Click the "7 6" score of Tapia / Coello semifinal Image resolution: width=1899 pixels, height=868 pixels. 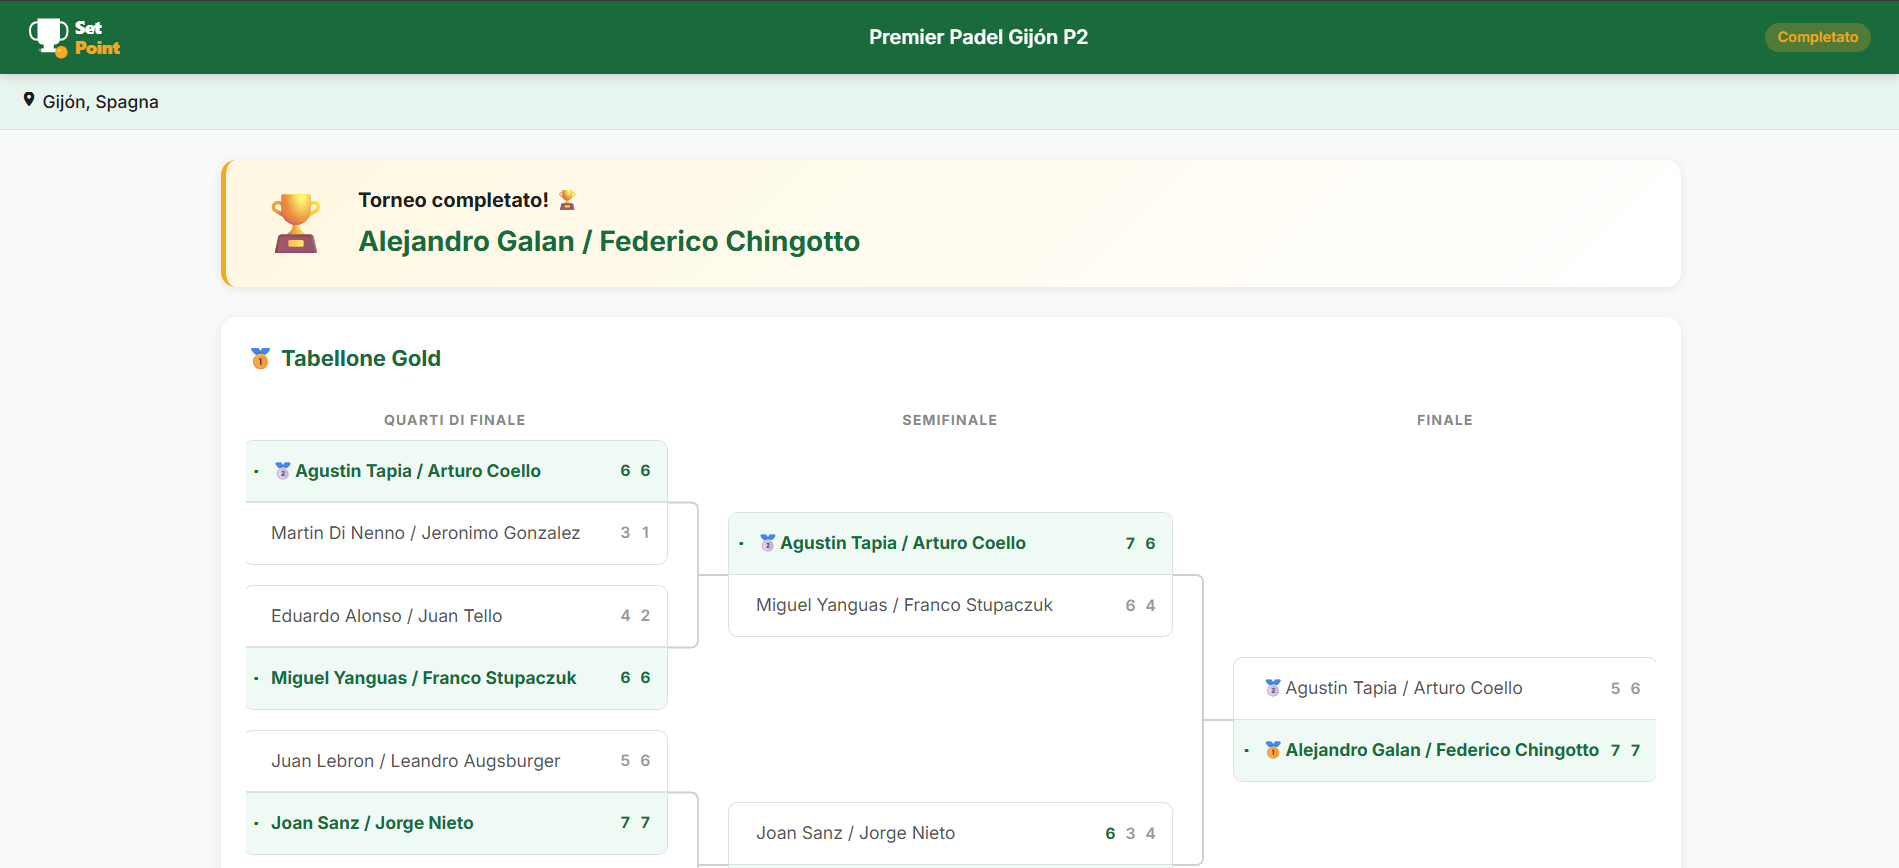[x=1140, y=543]
